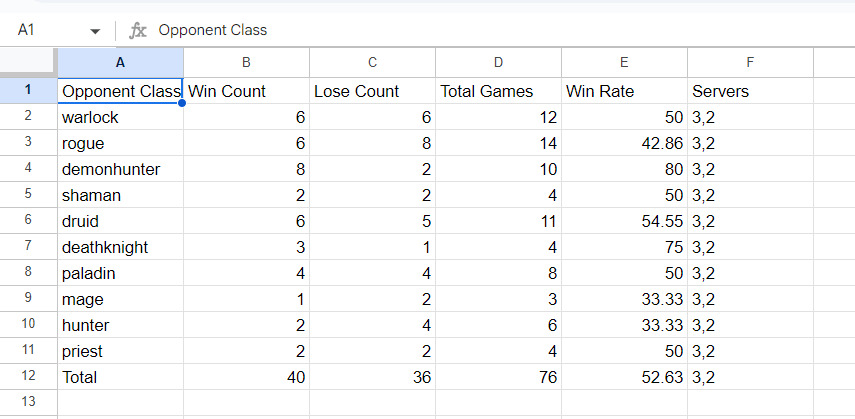Image resolution: width=855 pixels, height=419 pixels.
Task: Click the Servers header cell
Action: (750, 91)
